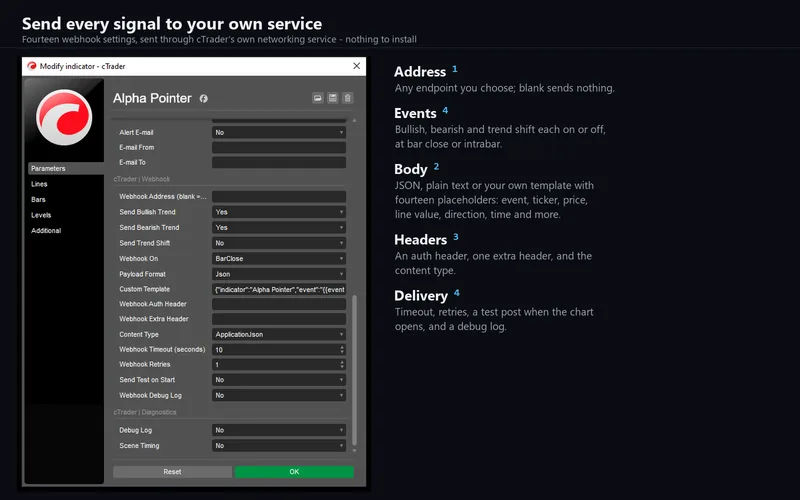Screen dimensions: 800x500
Task: Switch to the Bars tab
Action: tap(38, 199)
